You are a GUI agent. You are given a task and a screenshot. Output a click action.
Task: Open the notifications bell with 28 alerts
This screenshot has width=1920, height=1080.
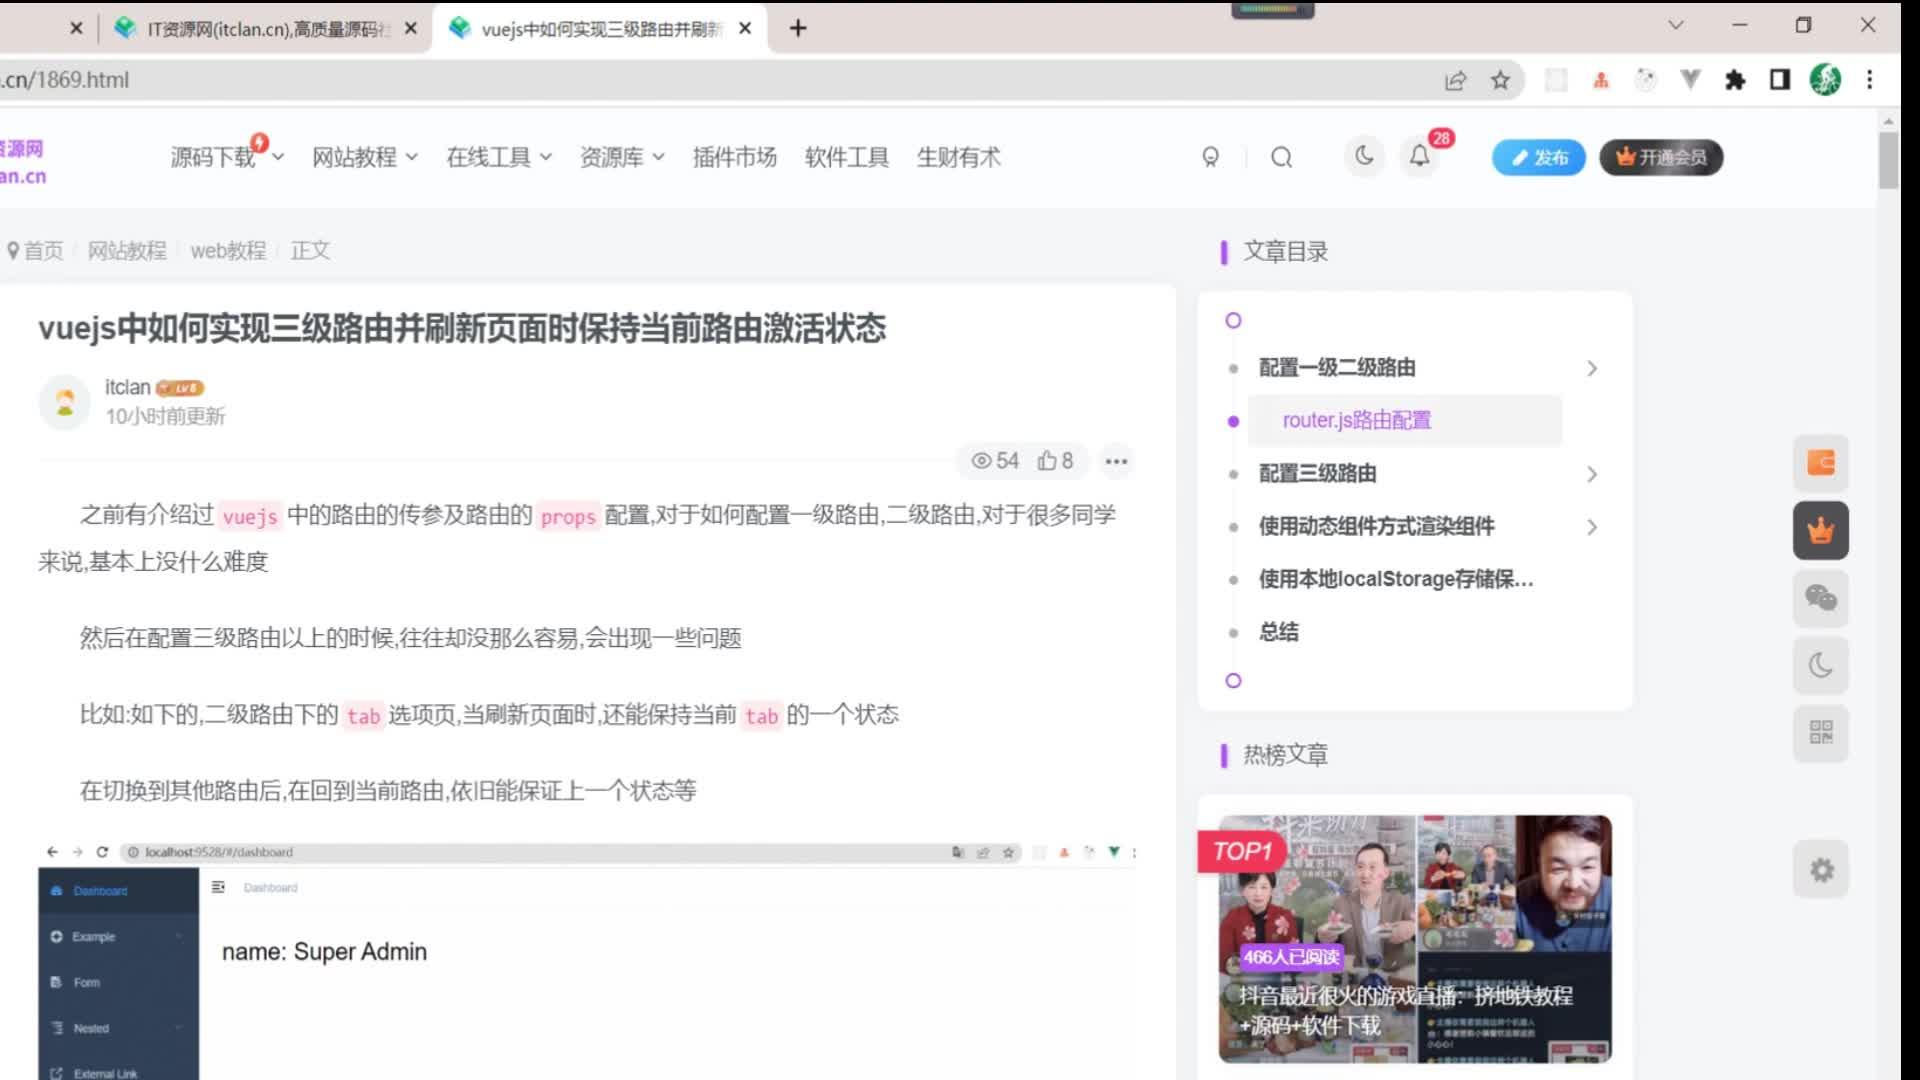[1418, 156]
